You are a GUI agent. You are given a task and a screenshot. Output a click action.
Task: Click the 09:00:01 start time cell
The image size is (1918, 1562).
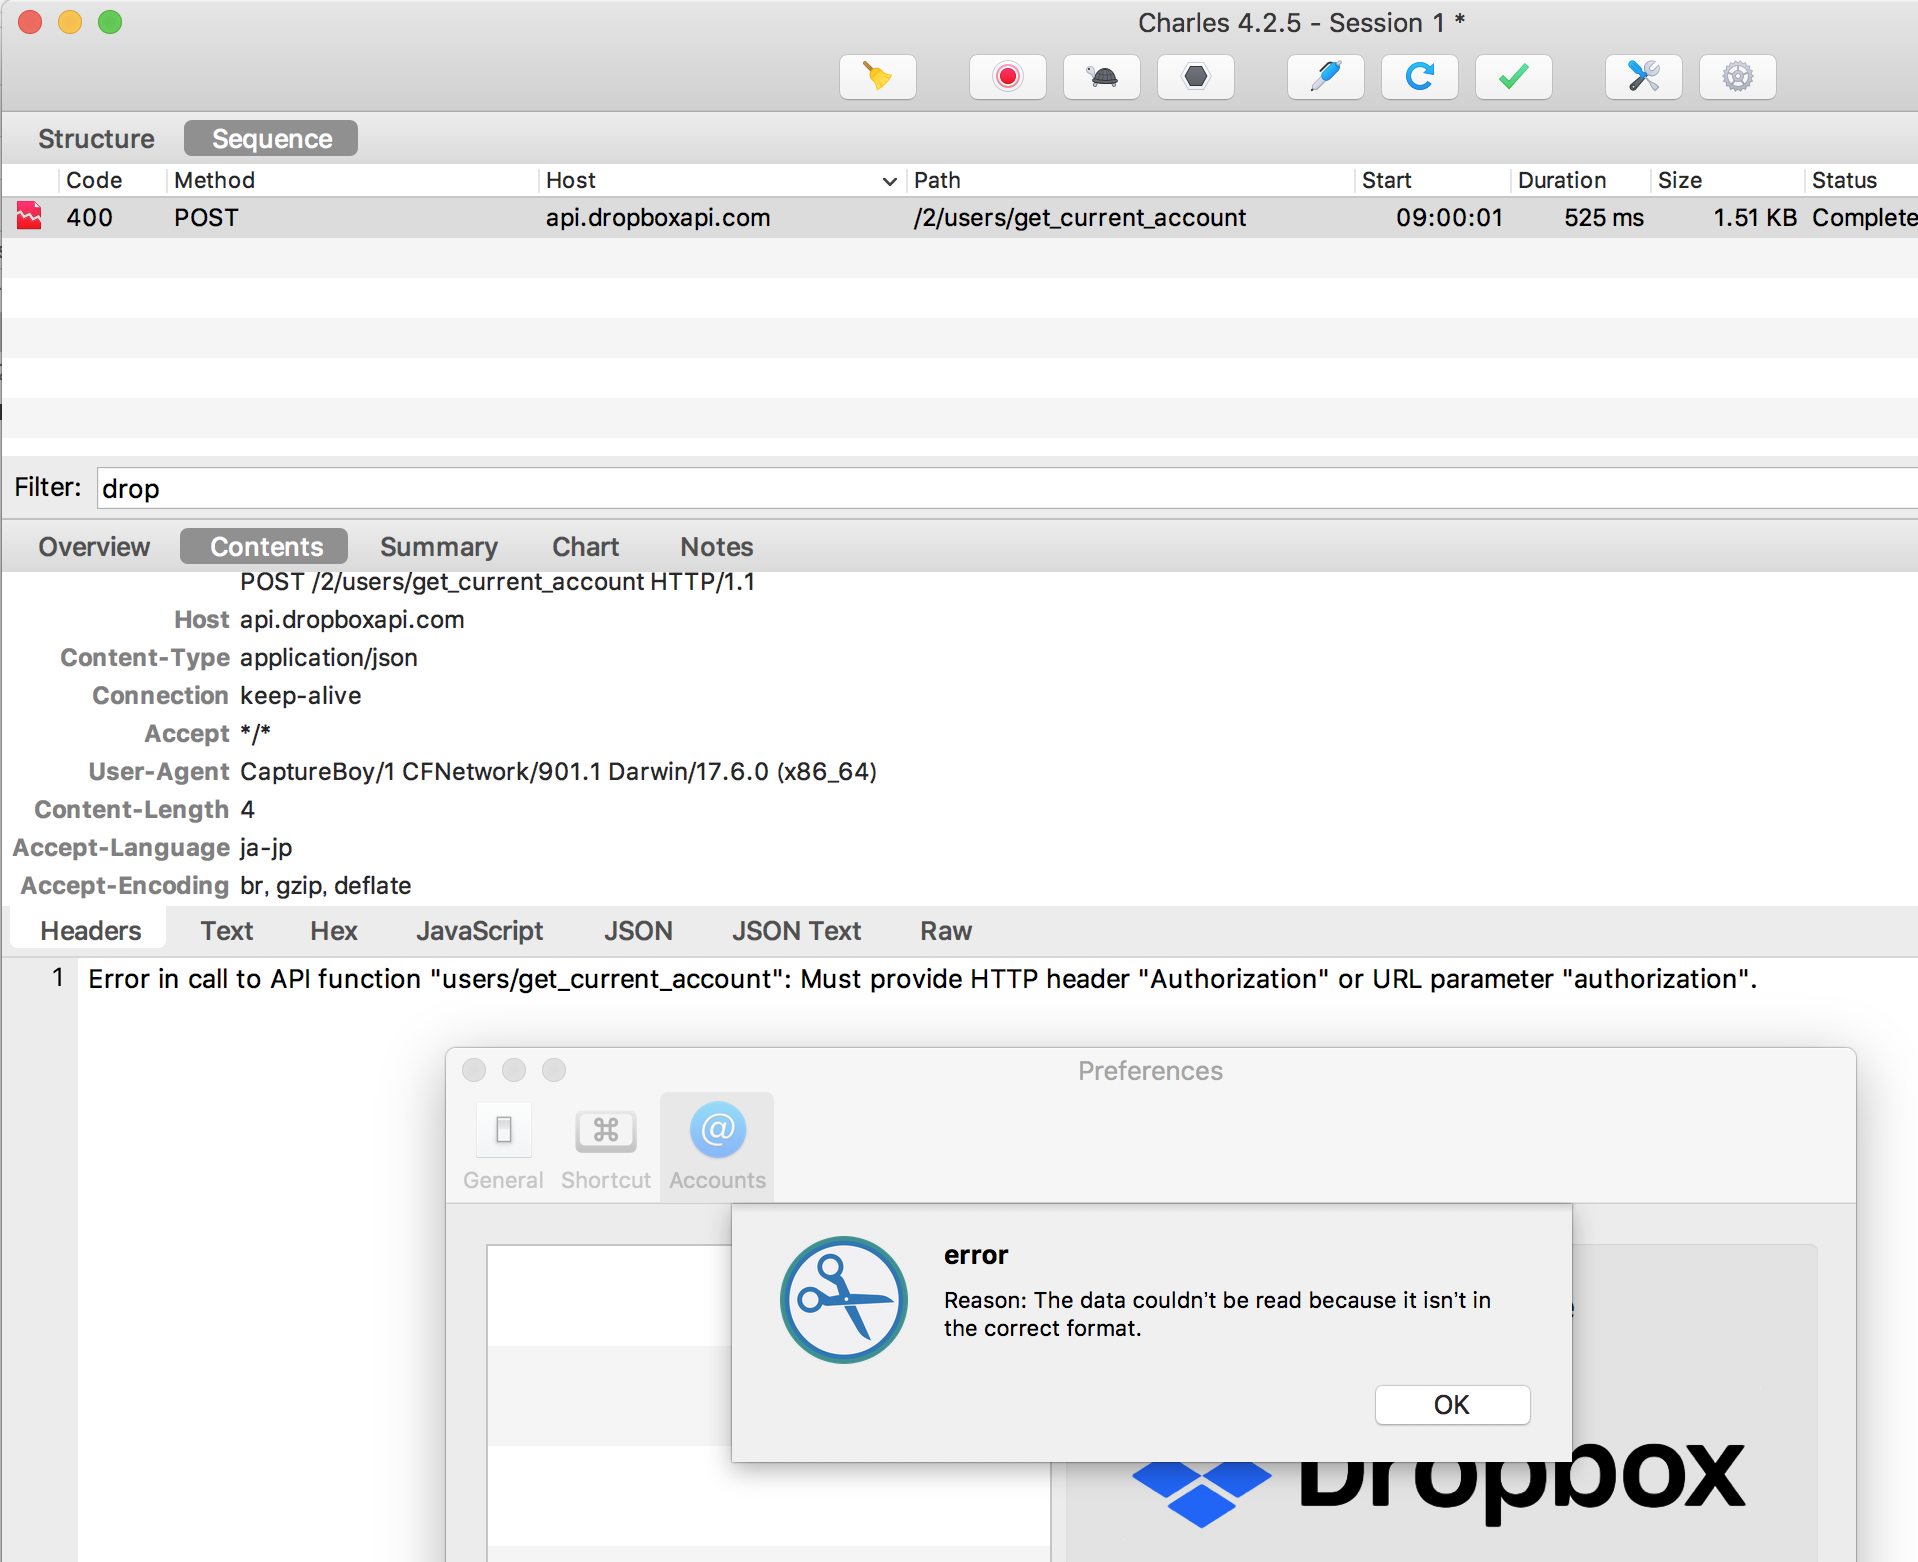pyautogui.click(x=1449, y=217)
